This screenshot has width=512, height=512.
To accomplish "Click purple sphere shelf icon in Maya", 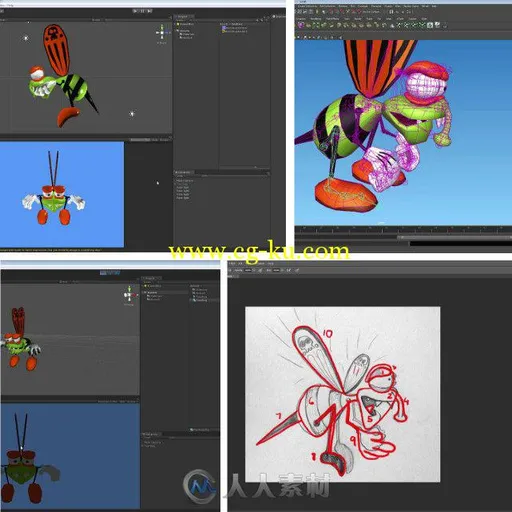I will pos(301,25).
